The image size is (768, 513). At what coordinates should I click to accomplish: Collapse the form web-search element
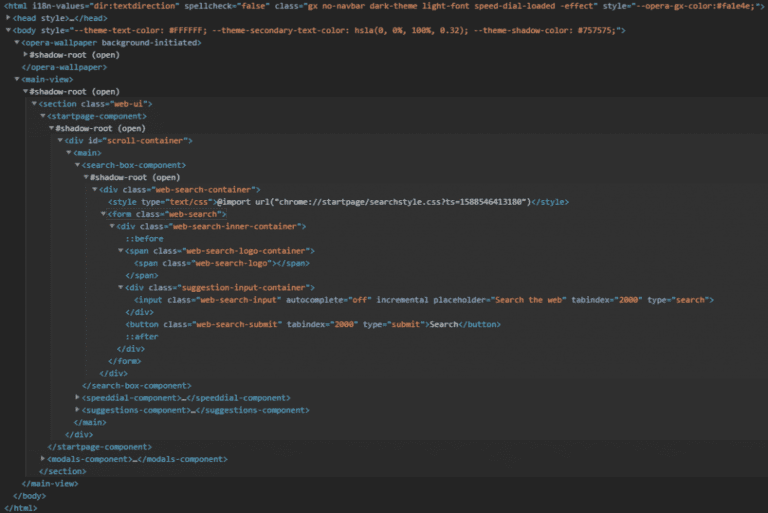tap(102, 213)
